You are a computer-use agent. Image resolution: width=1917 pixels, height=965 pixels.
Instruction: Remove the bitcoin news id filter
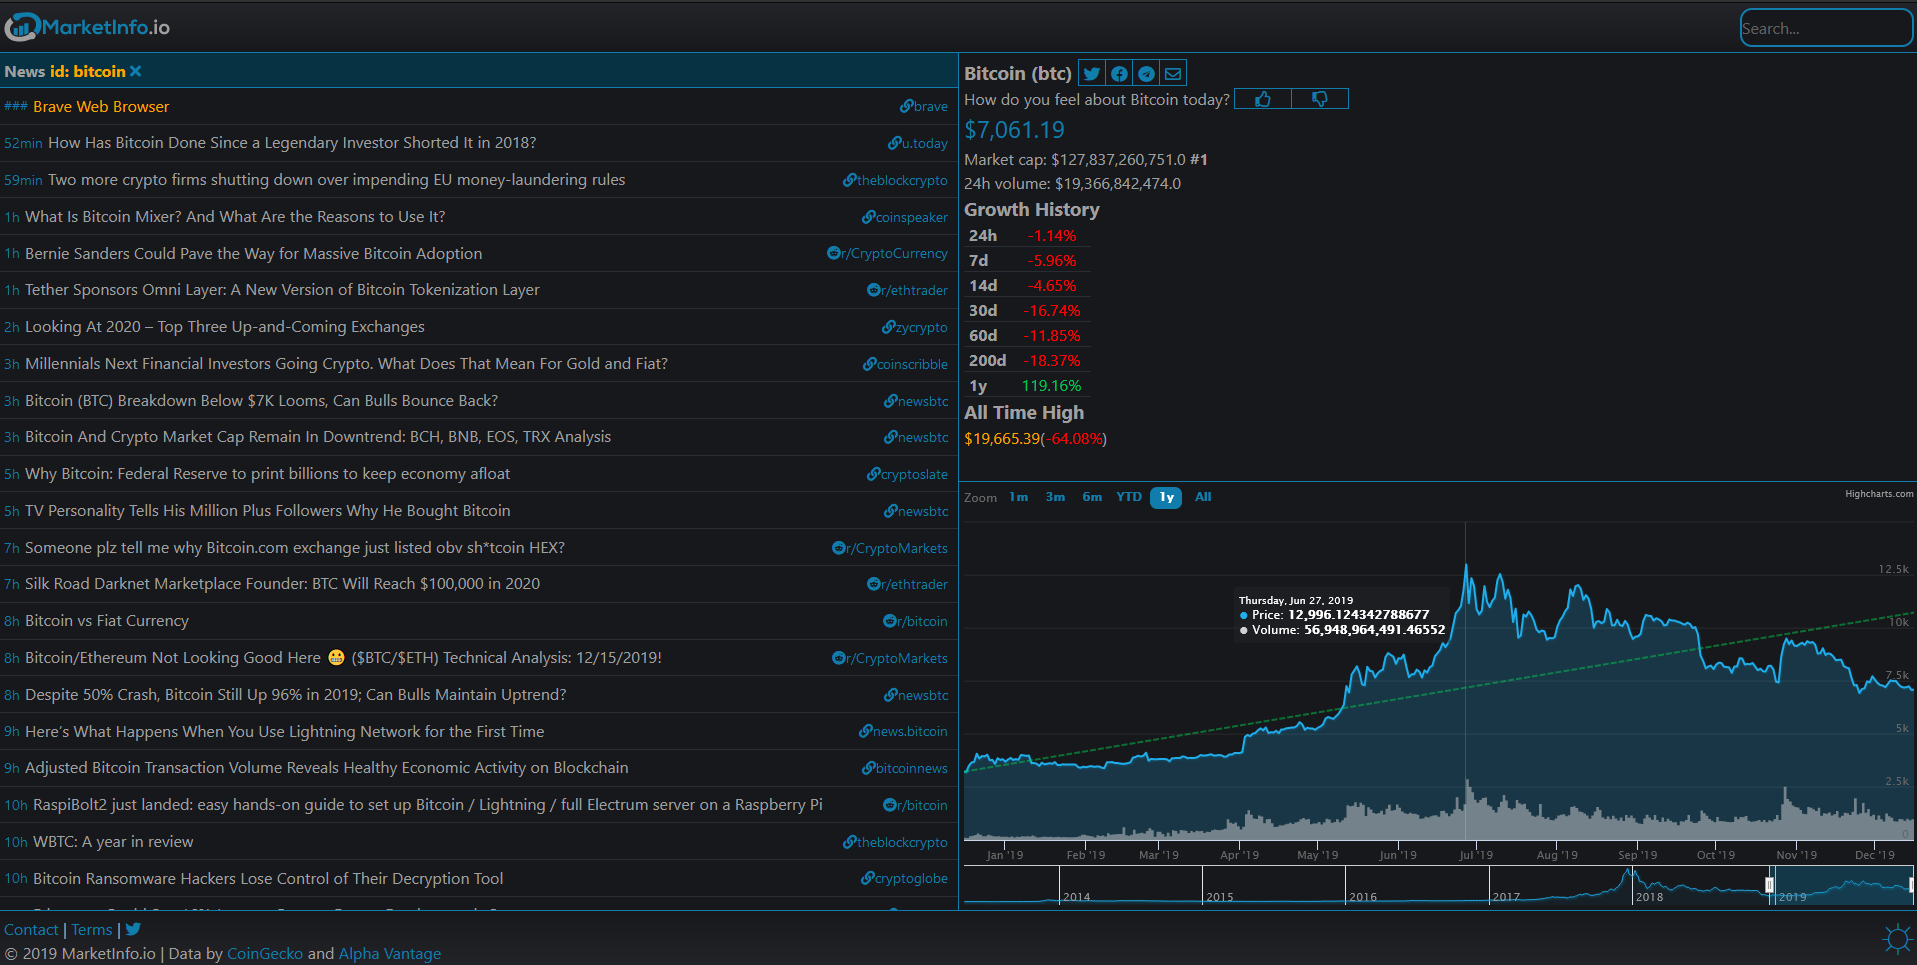136,71
